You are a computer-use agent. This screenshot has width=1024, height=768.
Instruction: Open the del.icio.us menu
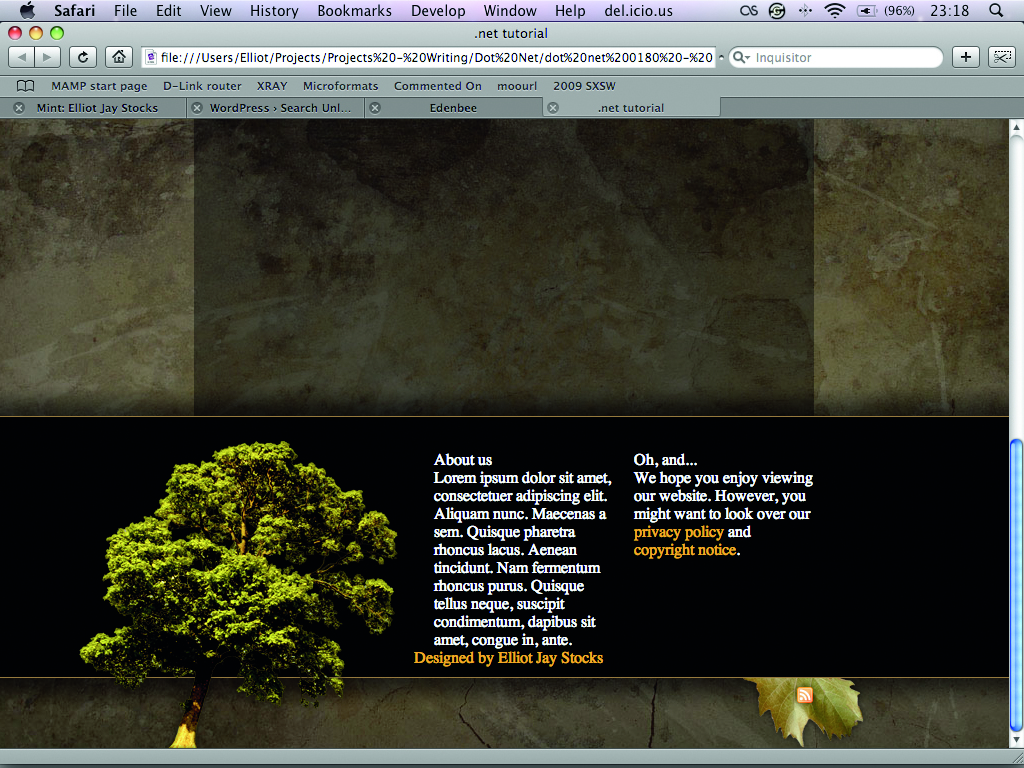point(639,10)
